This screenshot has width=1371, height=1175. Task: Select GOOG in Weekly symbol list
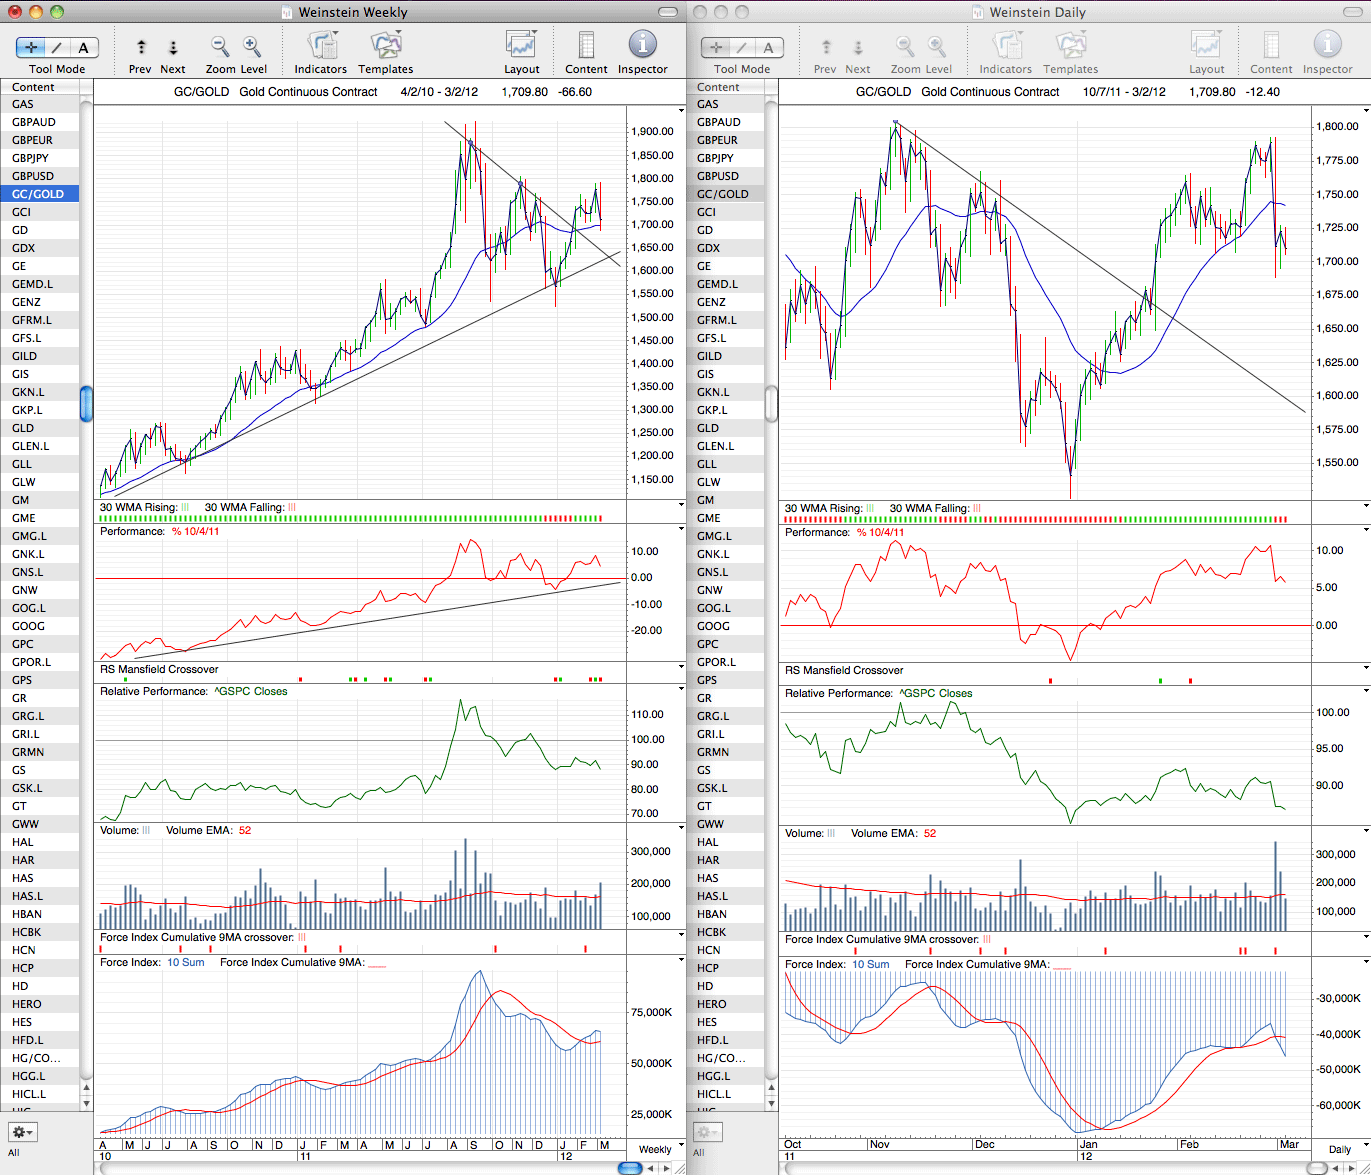tap(40, 626)
